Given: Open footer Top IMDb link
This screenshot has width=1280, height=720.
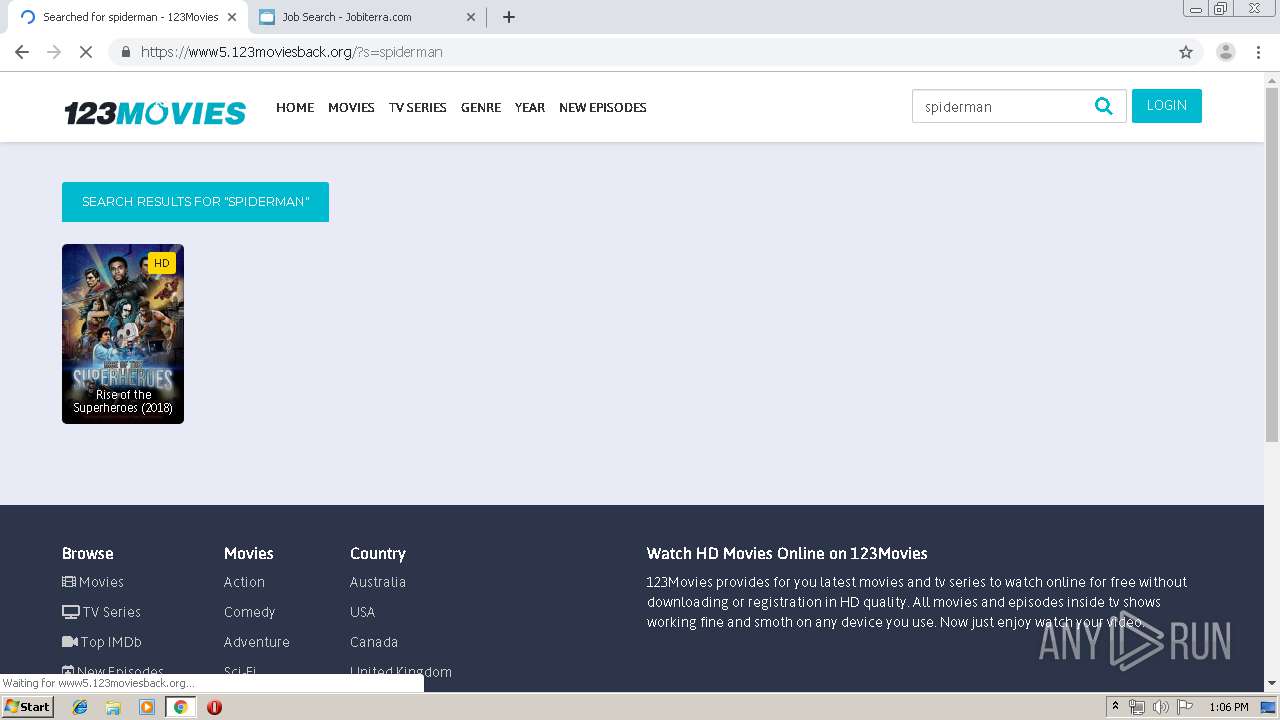Looking at the screenshot, I should 111,642.
